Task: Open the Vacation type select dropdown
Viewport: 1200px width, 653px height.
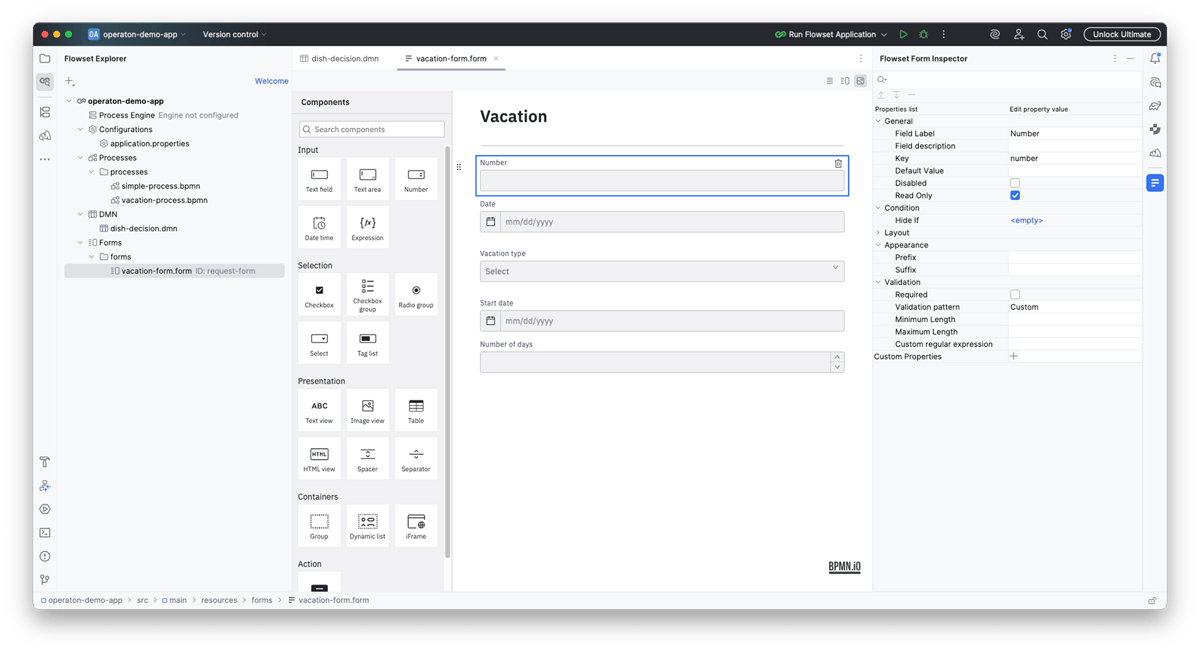Action: (x=662, y=271)
